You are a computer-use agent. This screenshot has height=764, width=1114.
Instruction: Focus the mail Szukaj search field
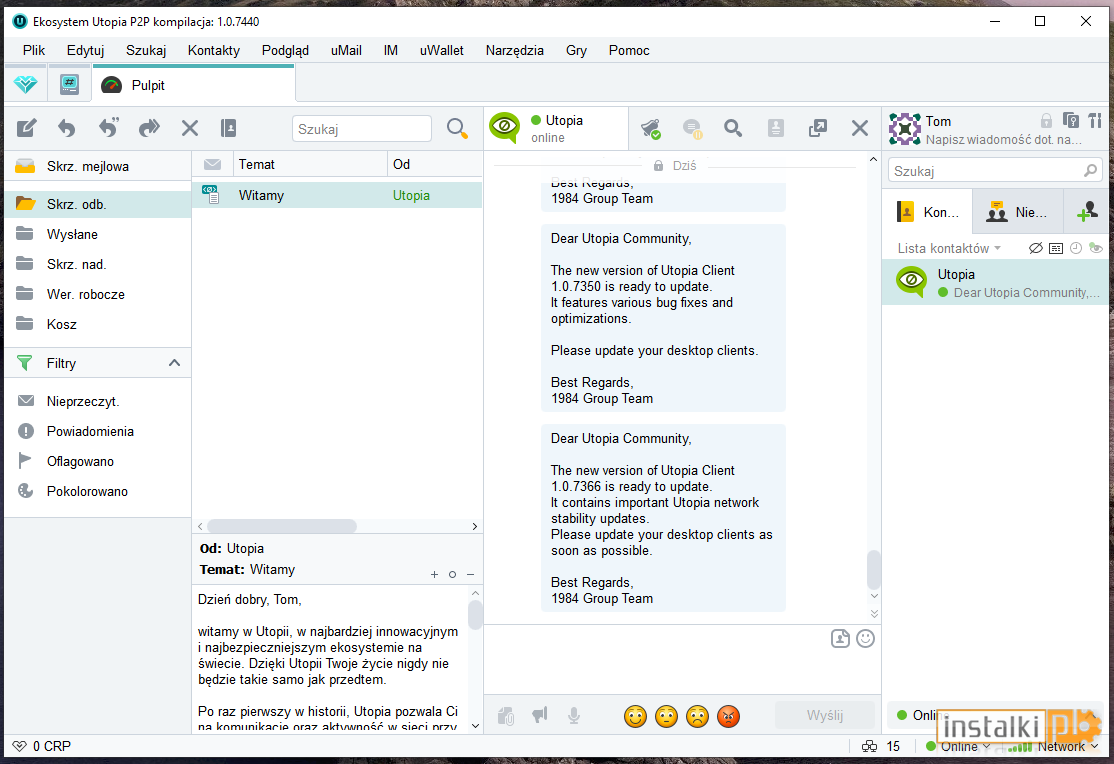(x=362, y=129)
